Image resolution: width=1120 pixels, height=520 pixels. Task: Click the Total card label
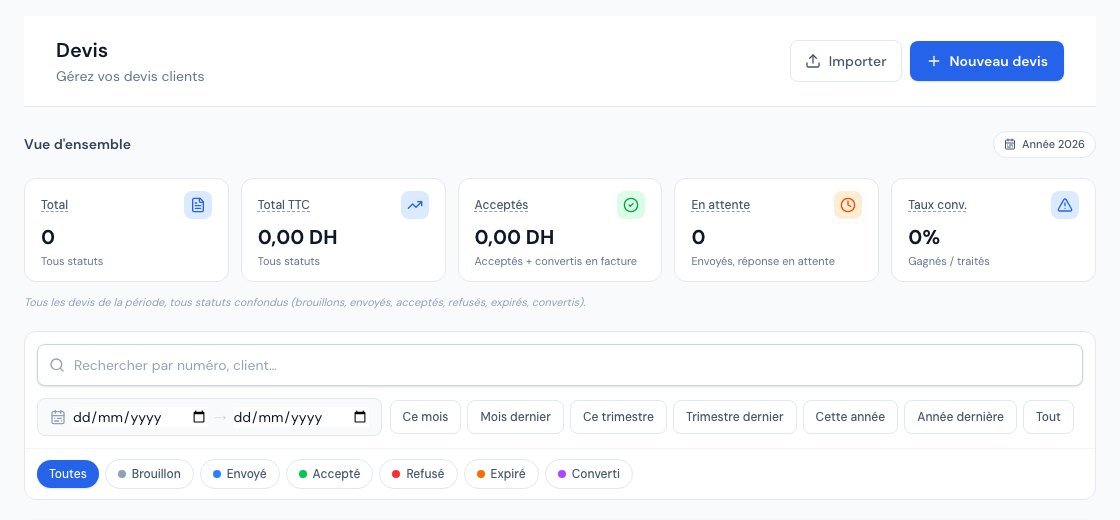54,205
